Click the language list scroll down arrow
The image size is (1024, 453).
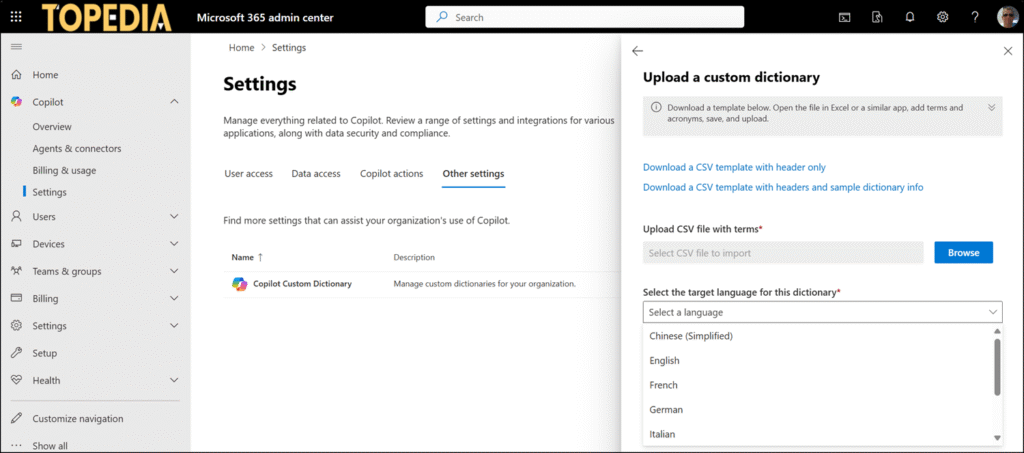coord(997,437)
